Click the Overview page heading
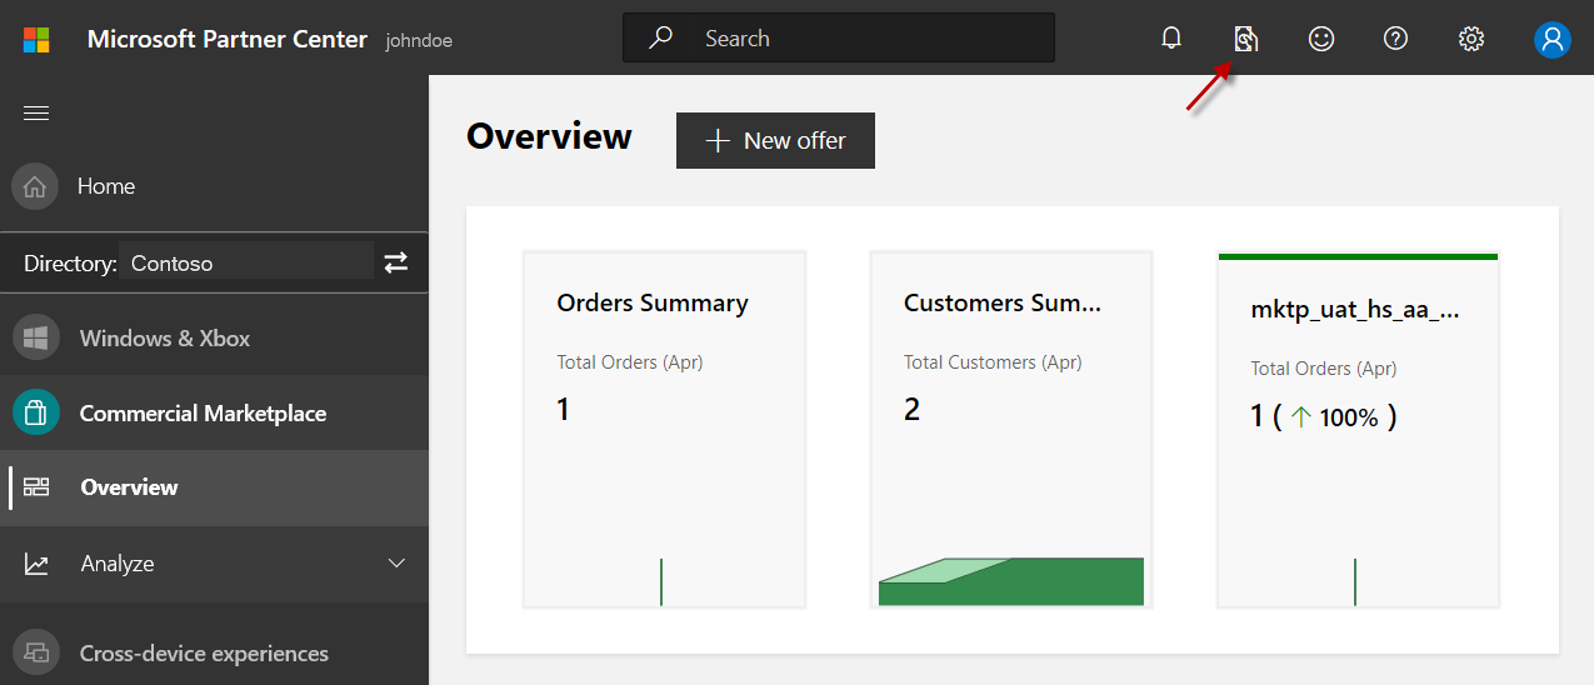This screenshot has height=685, width=1594. pyautogui.click(x=549, y=136)
